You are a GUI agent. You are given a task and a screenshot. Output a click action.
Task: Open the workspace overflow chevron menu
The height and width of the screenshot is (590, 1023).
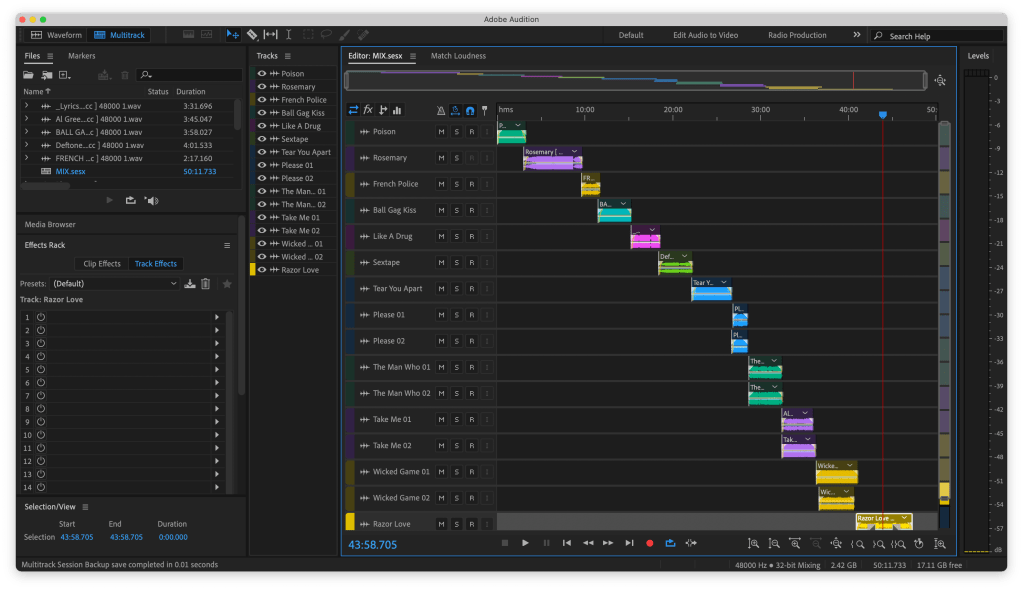click(x=856, y=35)
